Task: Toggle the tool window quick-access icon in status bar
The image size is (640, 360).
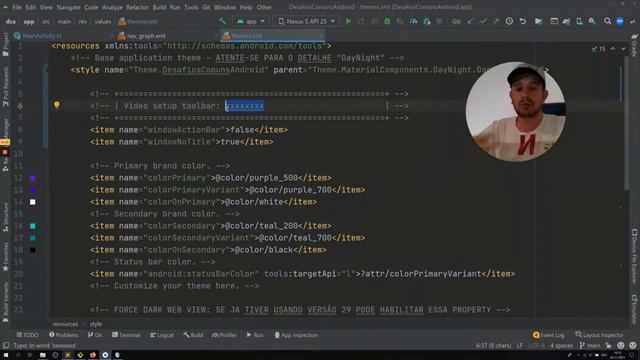Action: tap(6, 345)
